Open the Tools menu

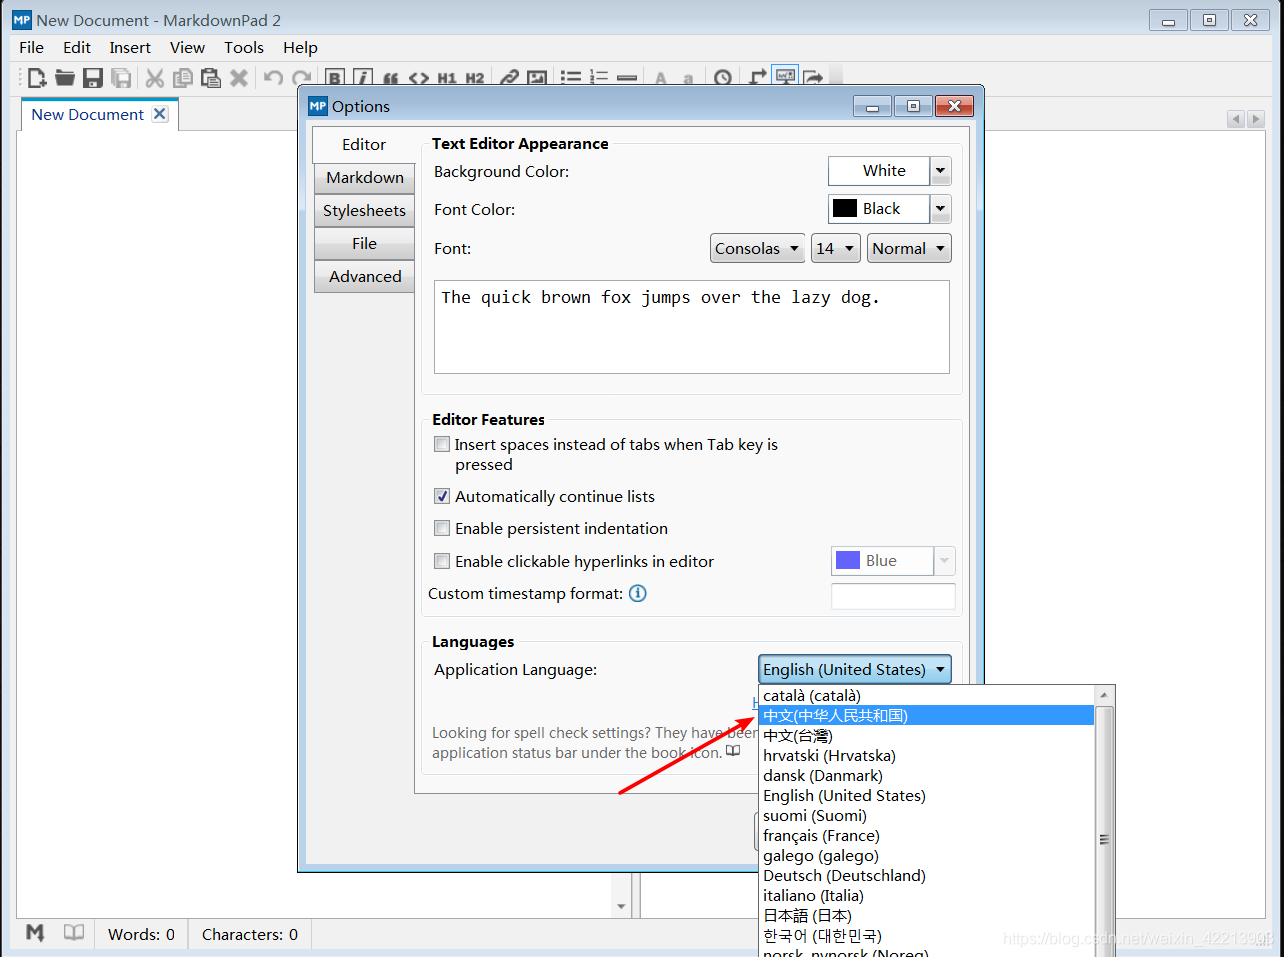pos(244,47)
